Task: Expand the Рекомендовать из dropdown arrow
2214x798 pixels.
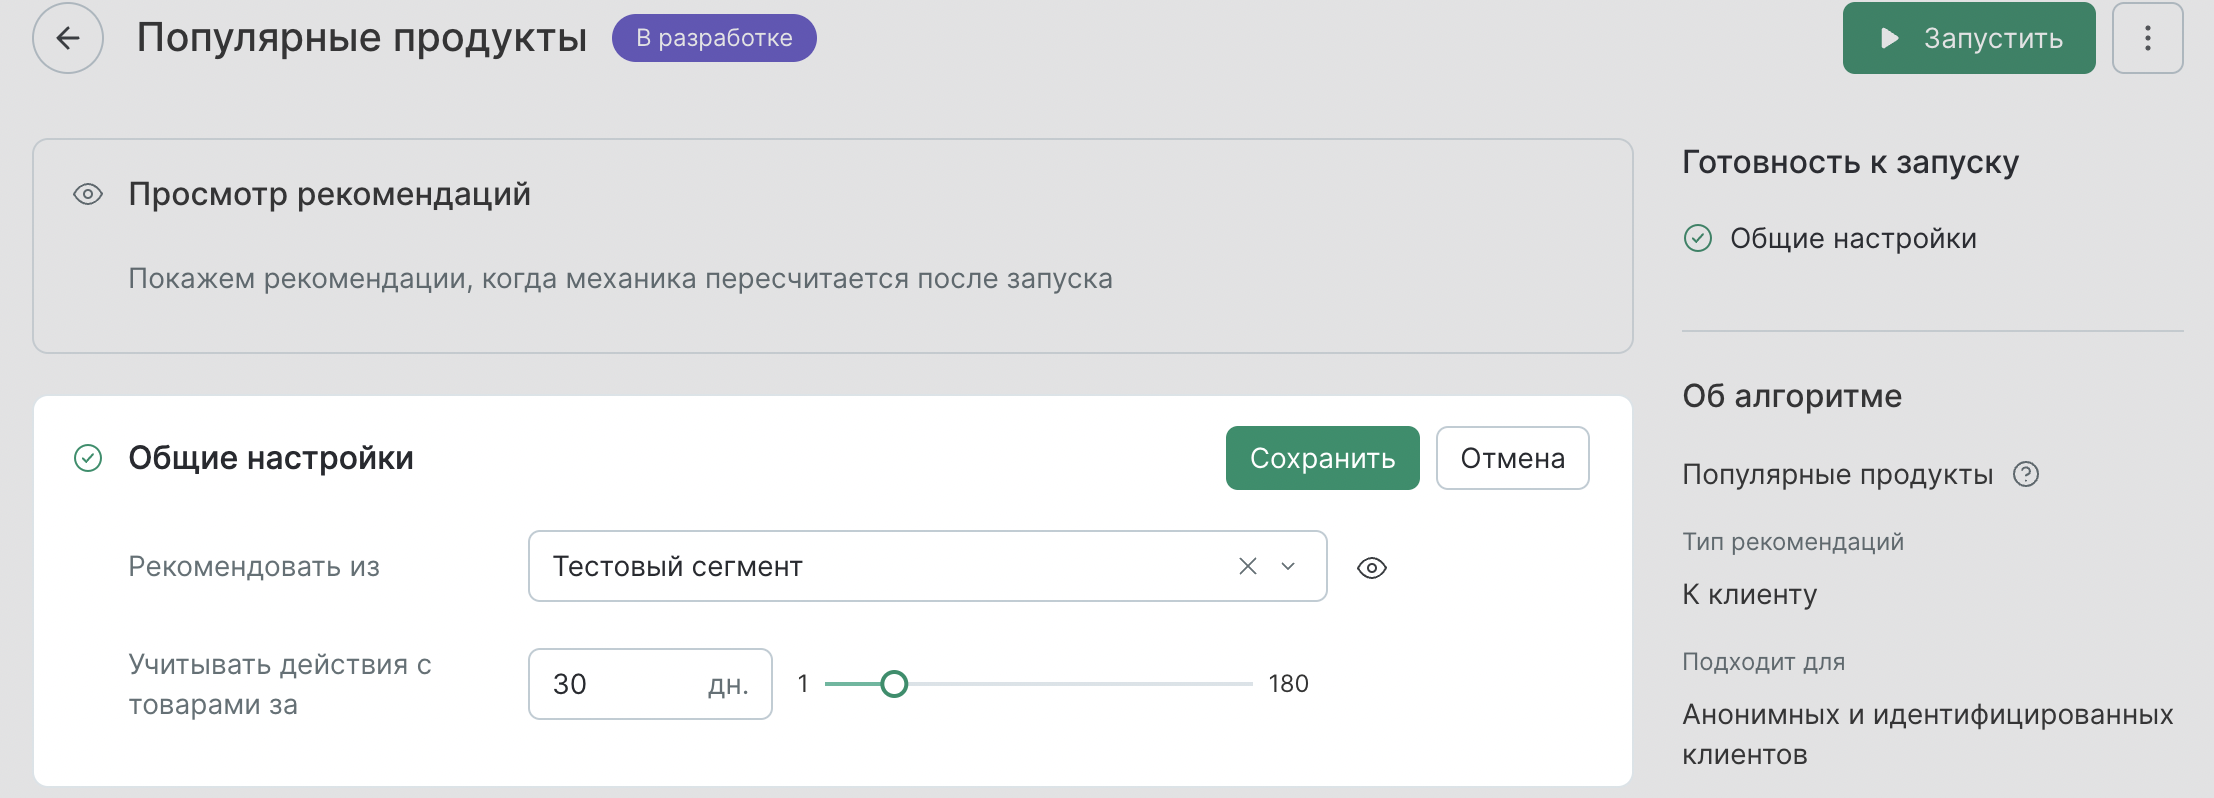Action: click(1288, 566)
